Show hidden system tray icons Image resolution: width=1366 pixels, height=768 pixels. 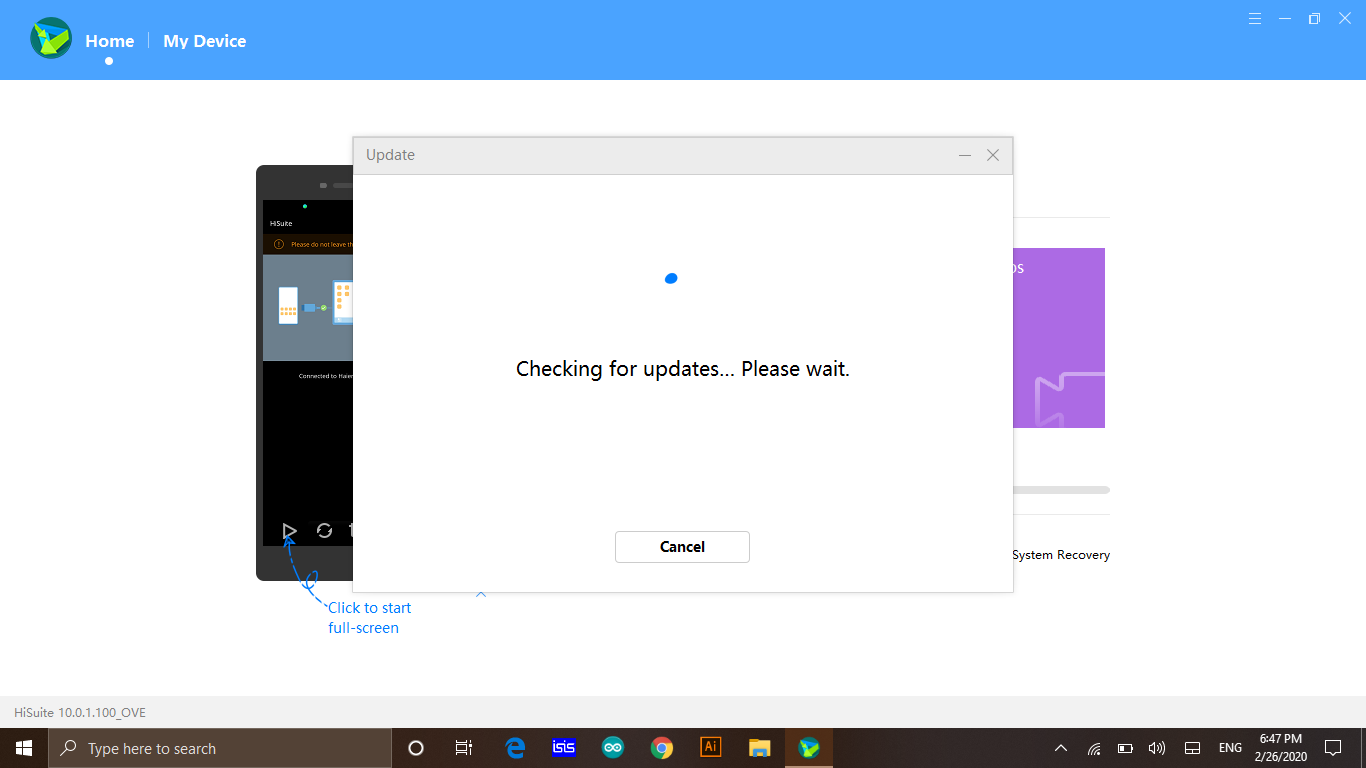tap(1061, 748)
